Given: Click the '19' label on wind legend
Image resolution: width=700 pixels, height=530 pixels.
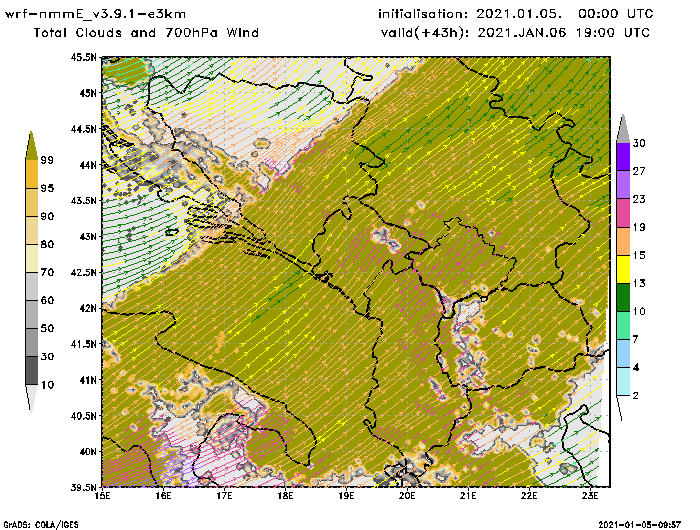Looking at the screenshot, I should tap(639, 227).
